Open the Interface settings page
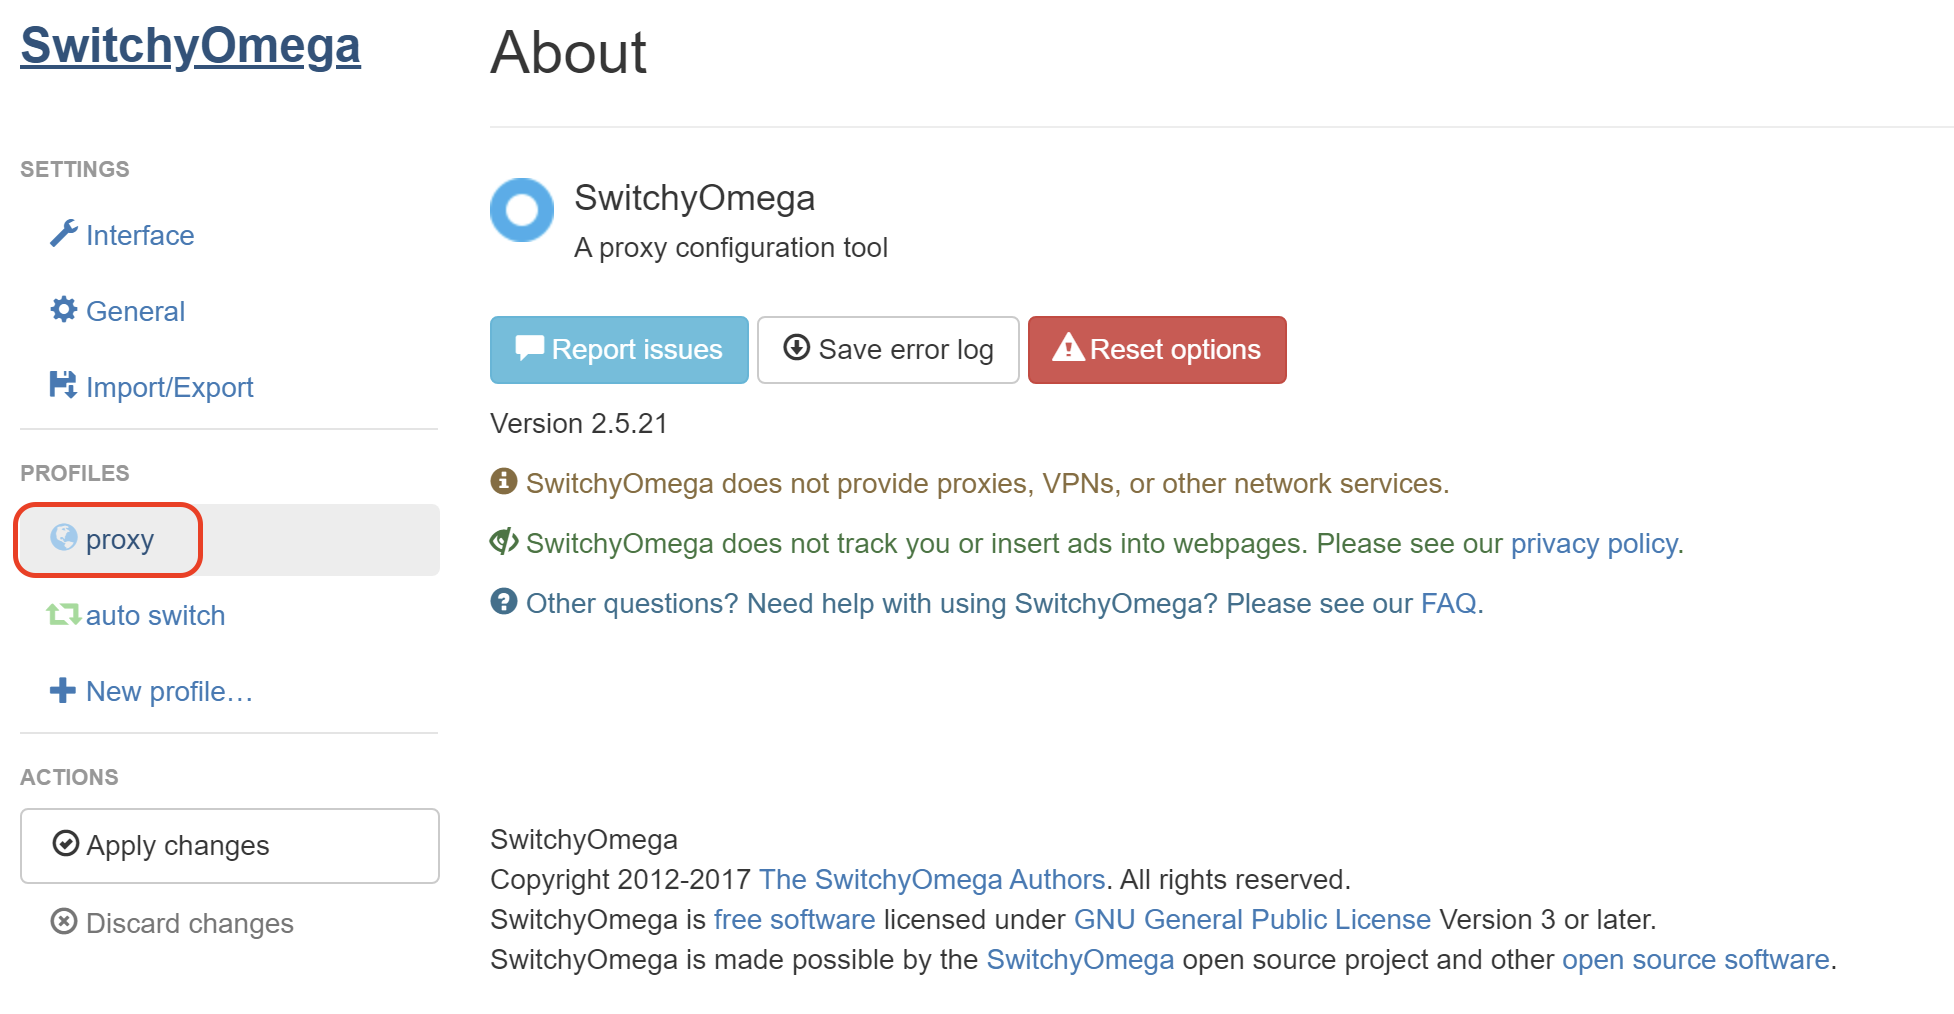Viewport: 1954px width, 1014px height. coord(140,235)
